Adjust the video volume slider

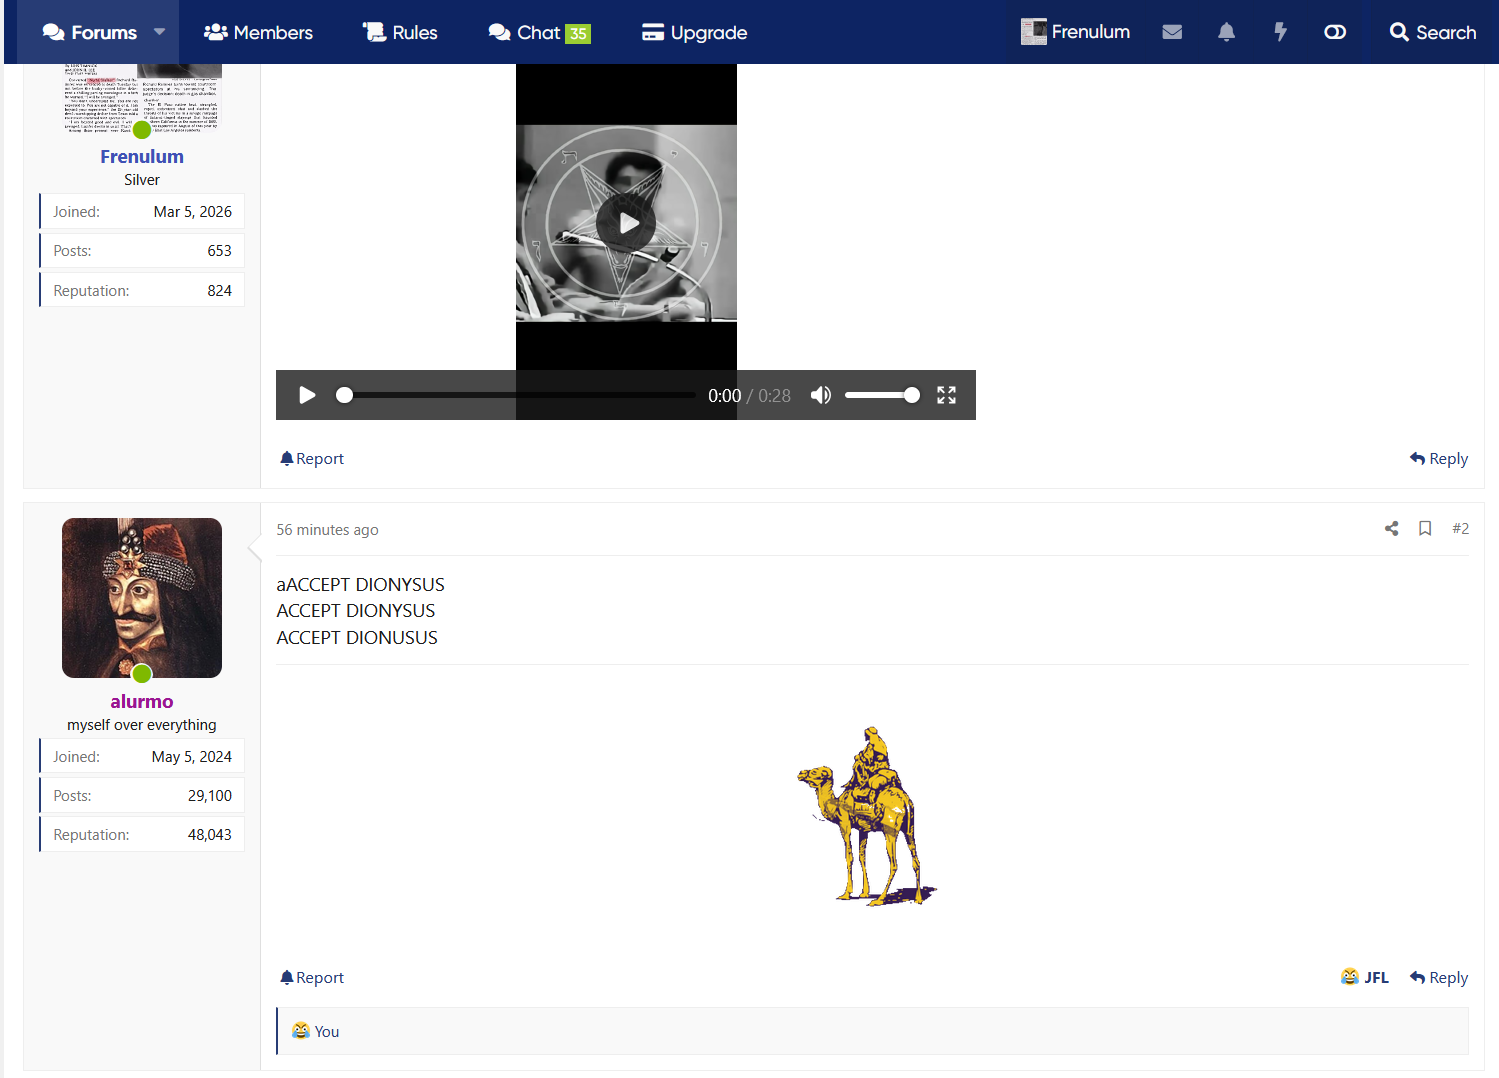pos(881,395)
